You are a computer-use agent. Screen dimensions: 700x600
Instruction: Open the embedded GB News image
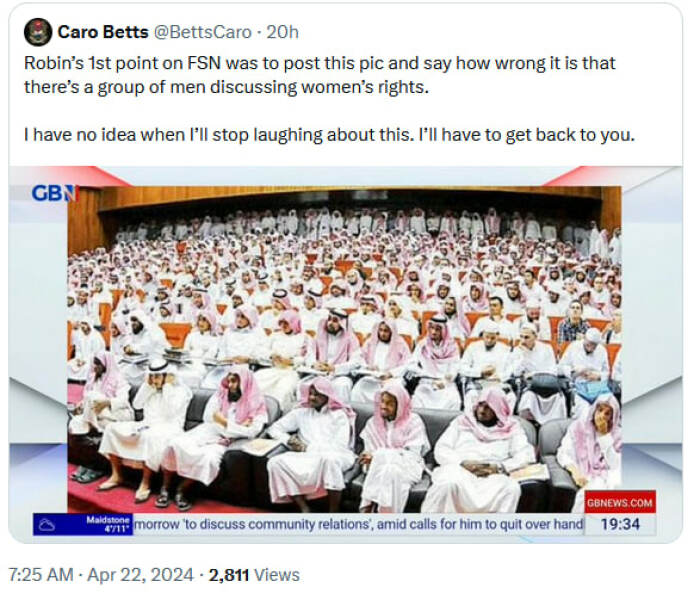click(x=345, y=354)
